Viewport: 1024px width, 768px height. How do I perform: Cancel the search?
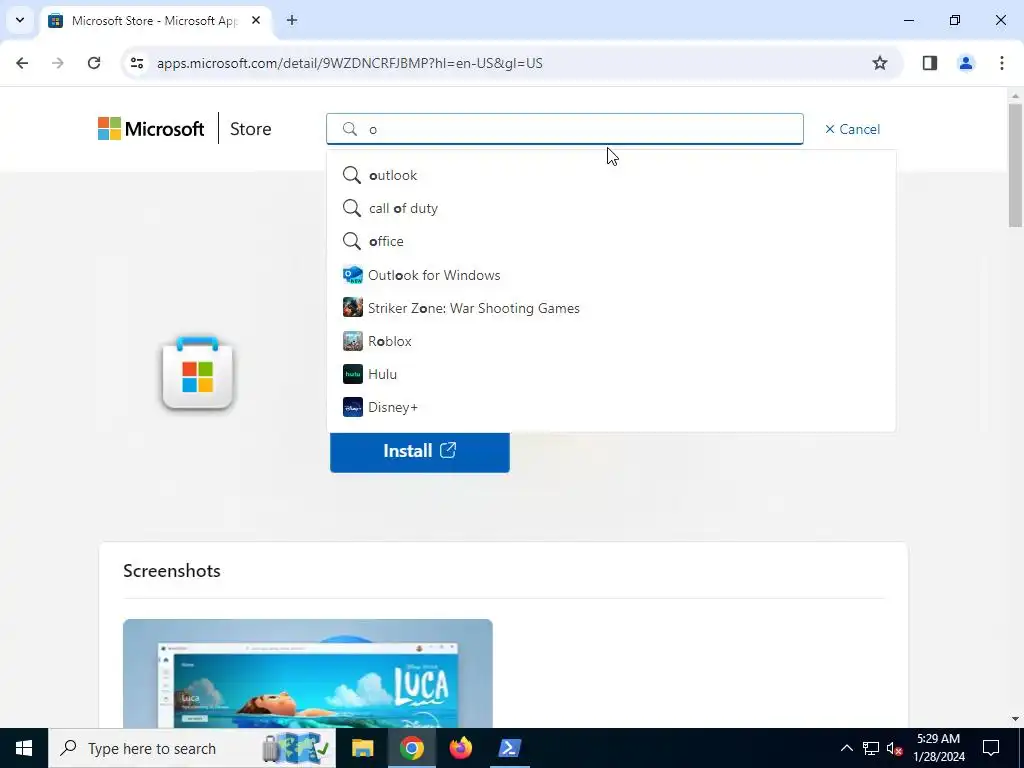[852, 129]
